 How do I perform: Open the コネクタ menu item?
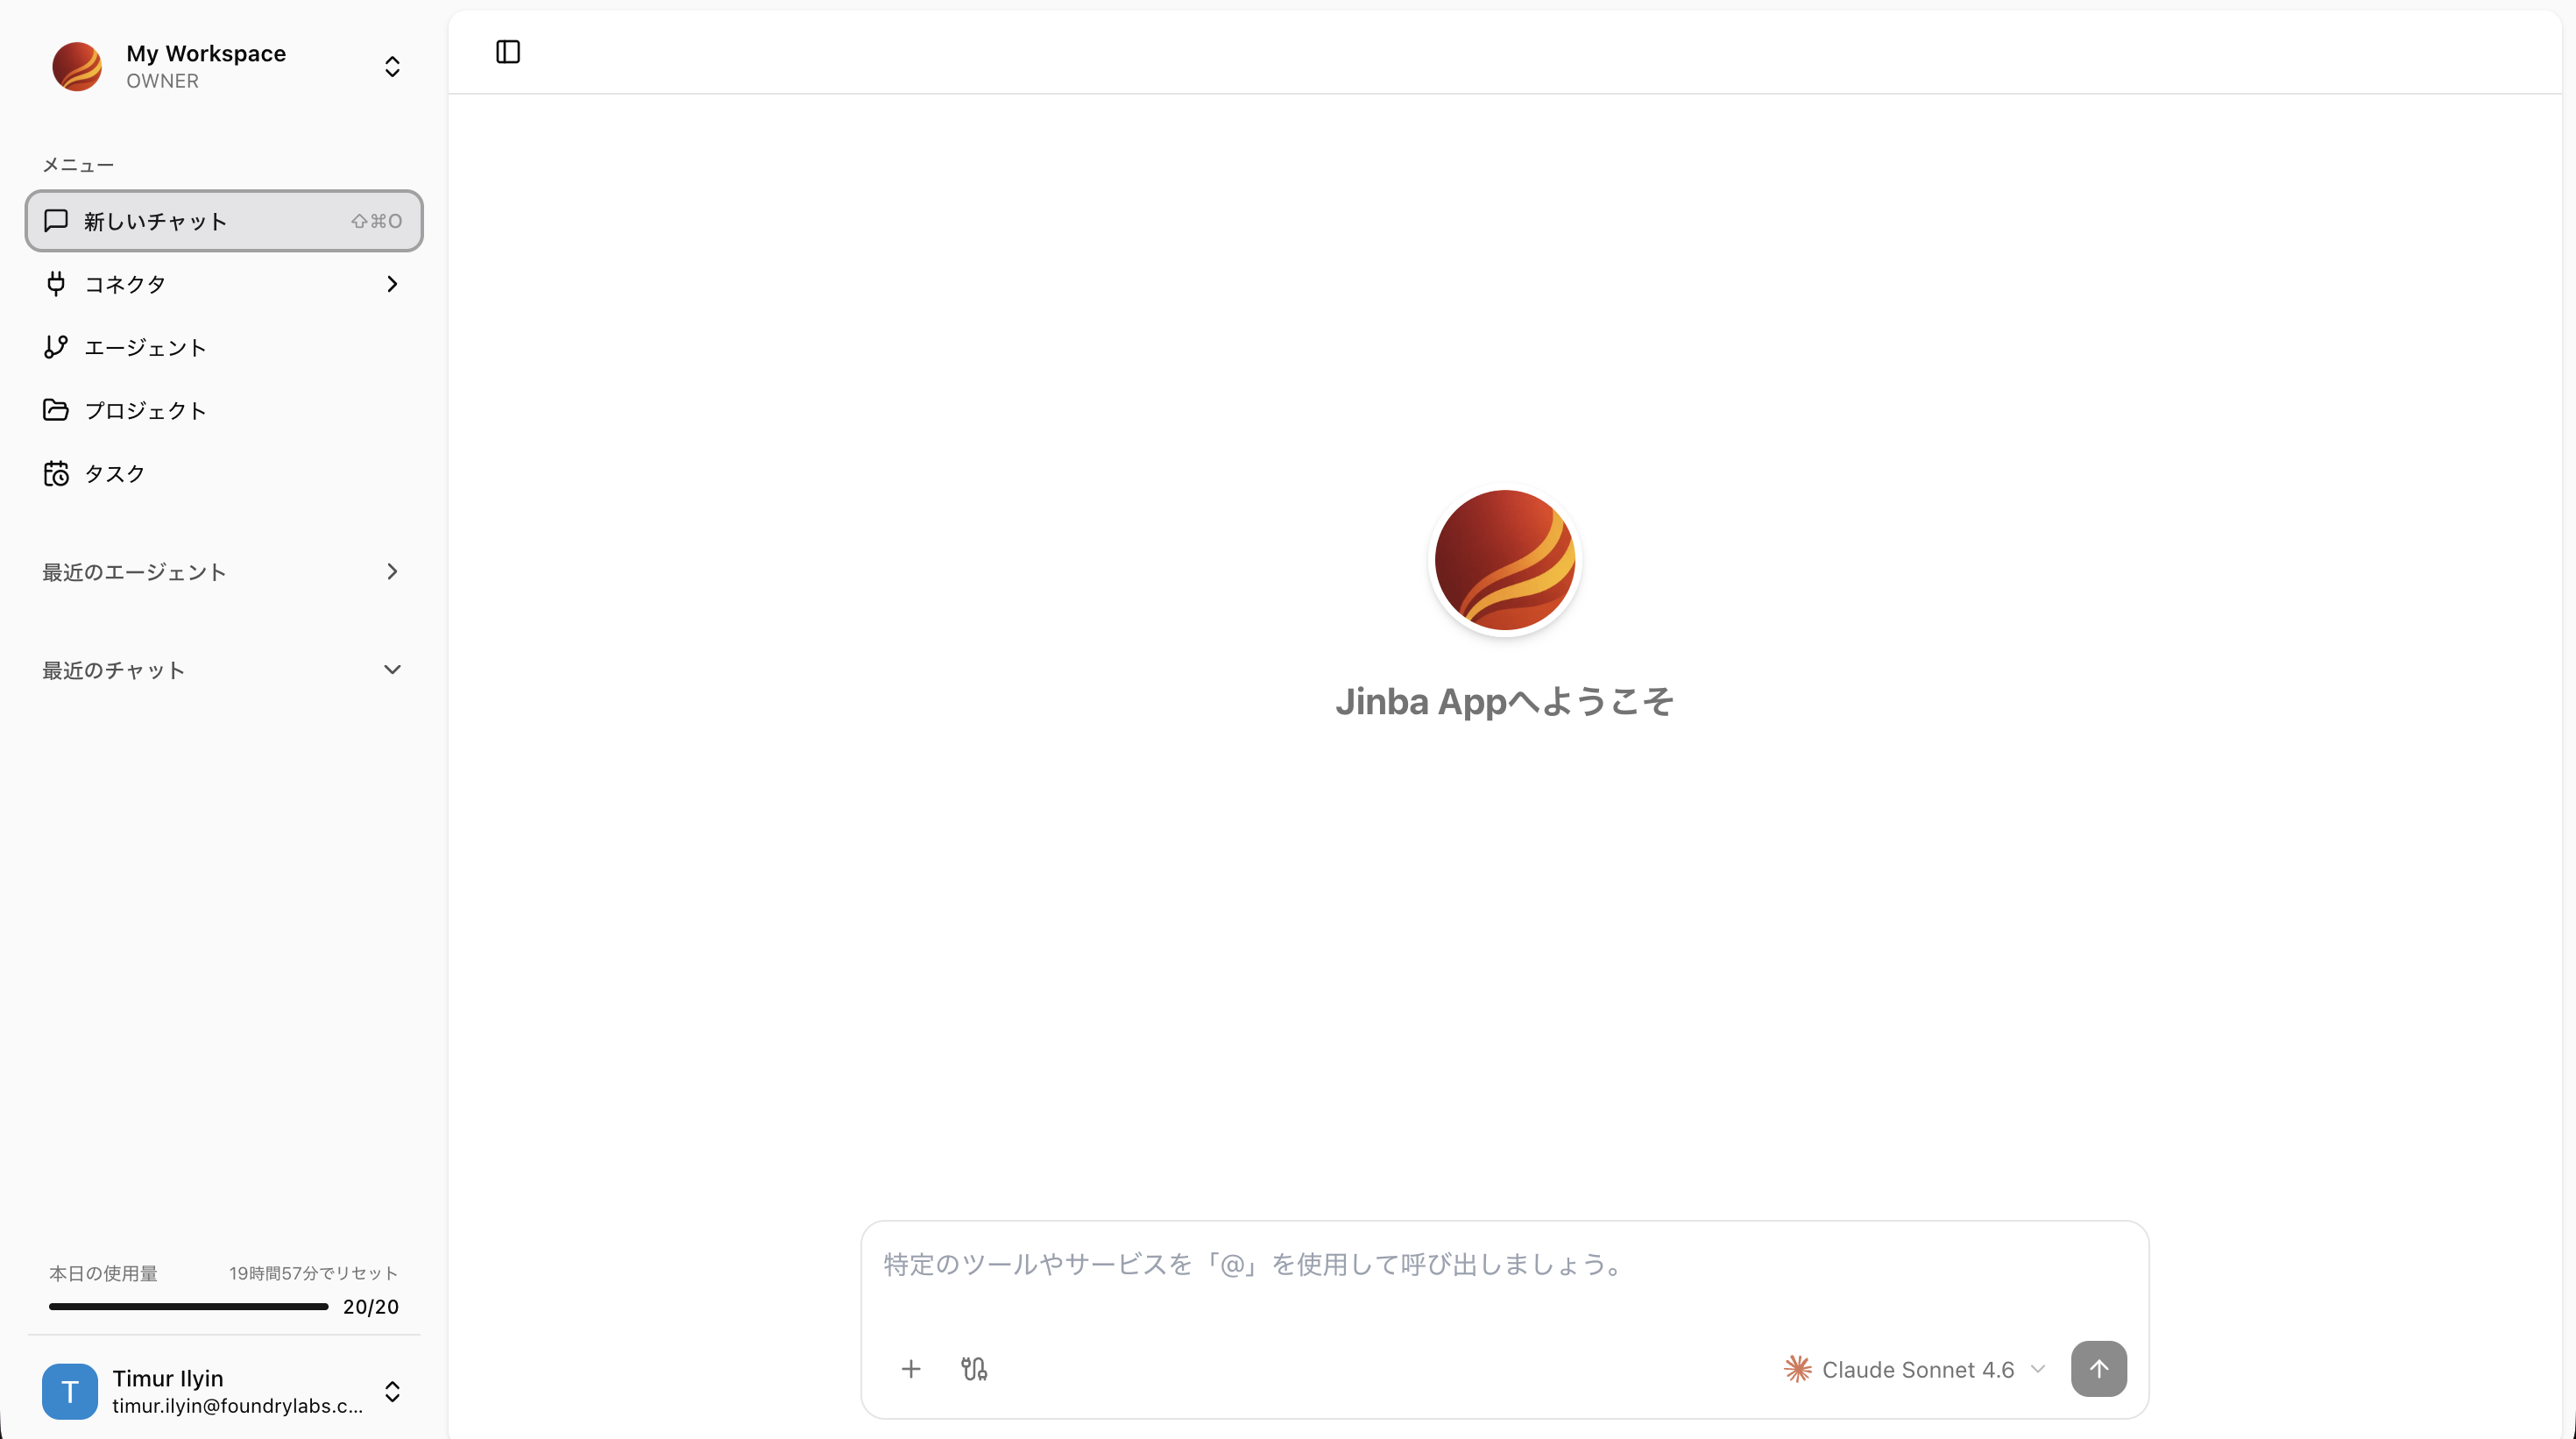[x=224, y=284]
